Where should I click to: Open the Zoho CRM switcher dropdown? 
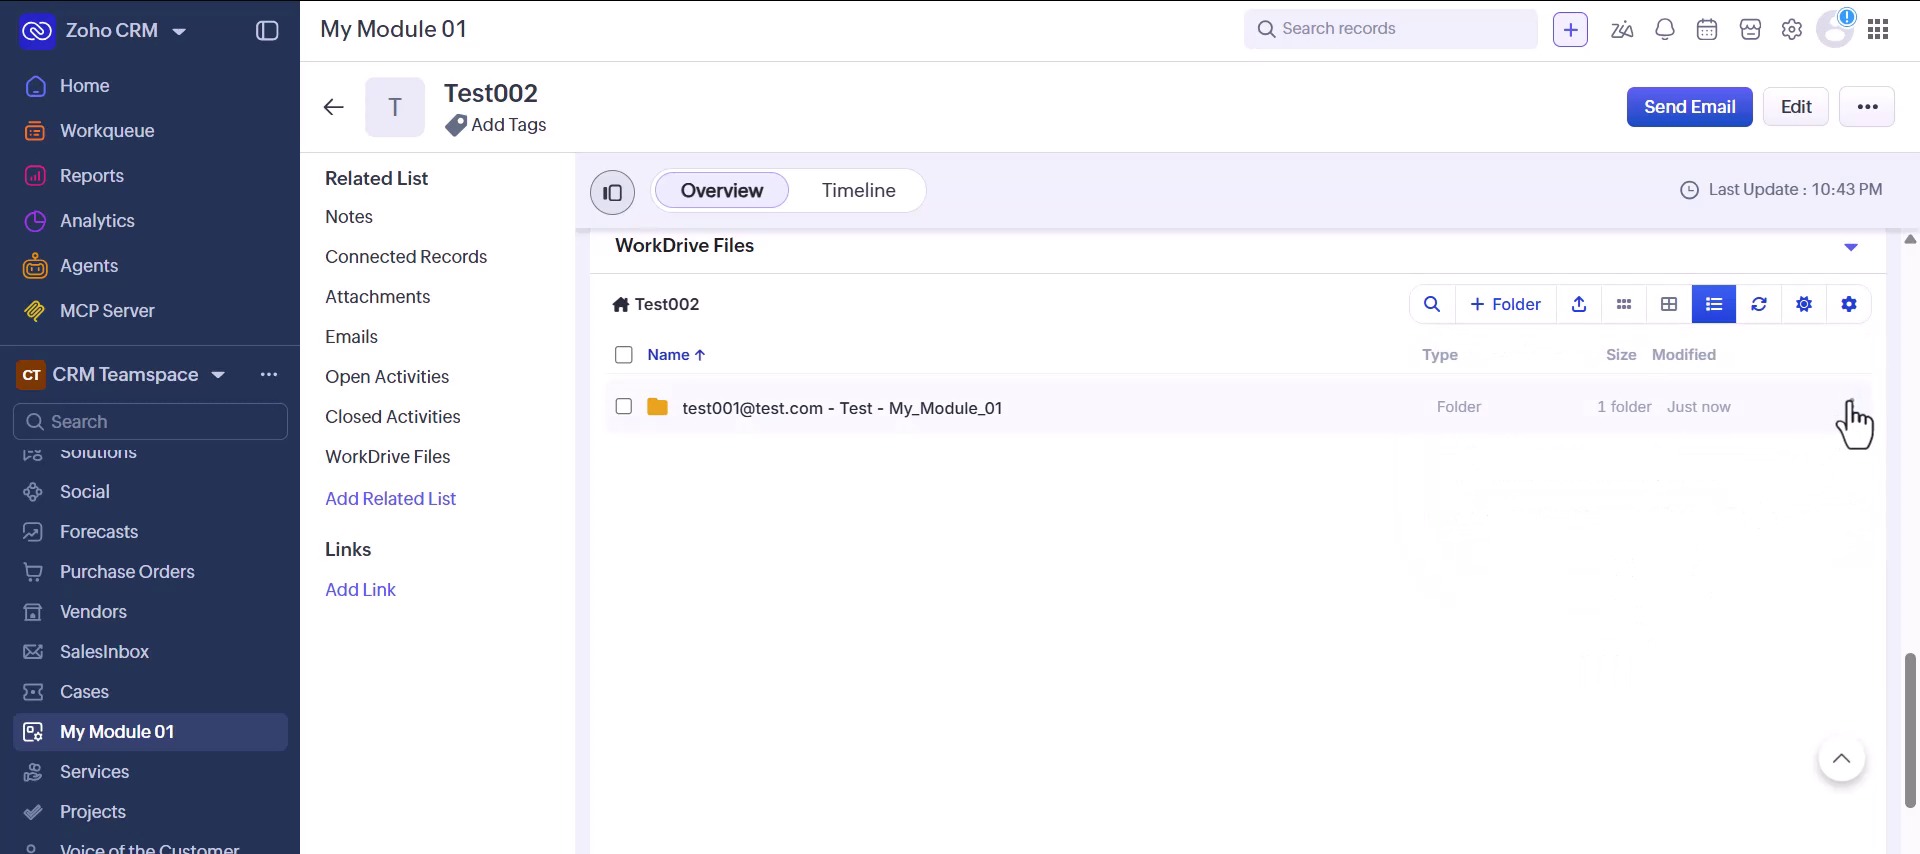[179, 31]
